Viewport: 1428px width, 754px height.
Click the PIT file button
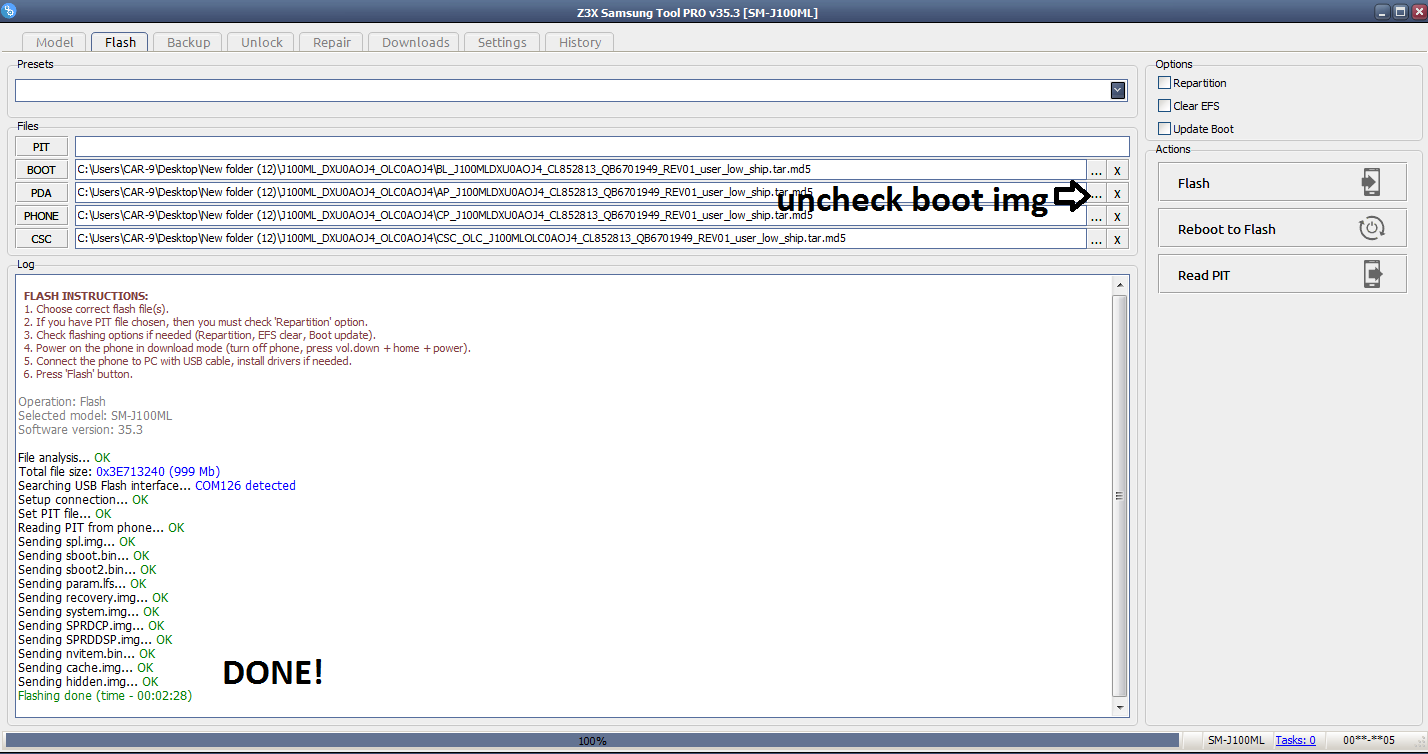pyautogui.click(x=41, y=147)
